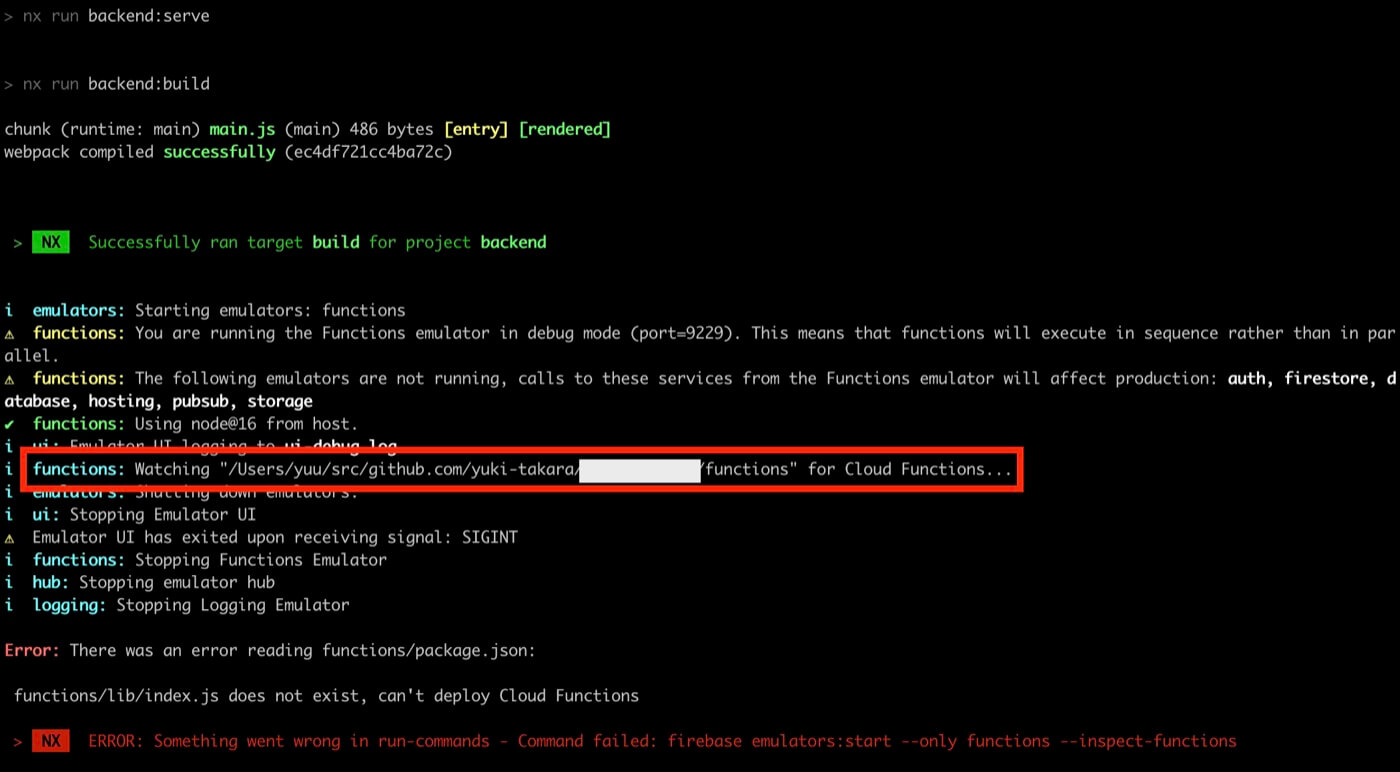Click the [entry] tag after main.js

(475, 128)
